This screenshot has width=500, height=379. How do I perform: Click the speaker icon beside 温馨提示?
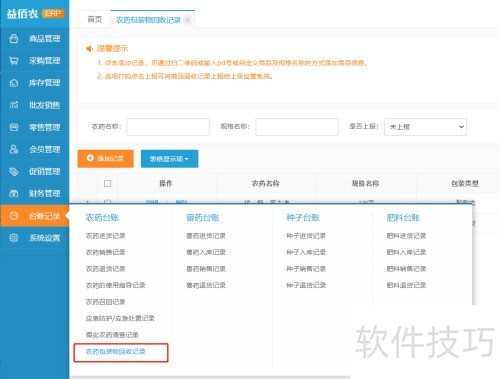click(x=89, y=49)
